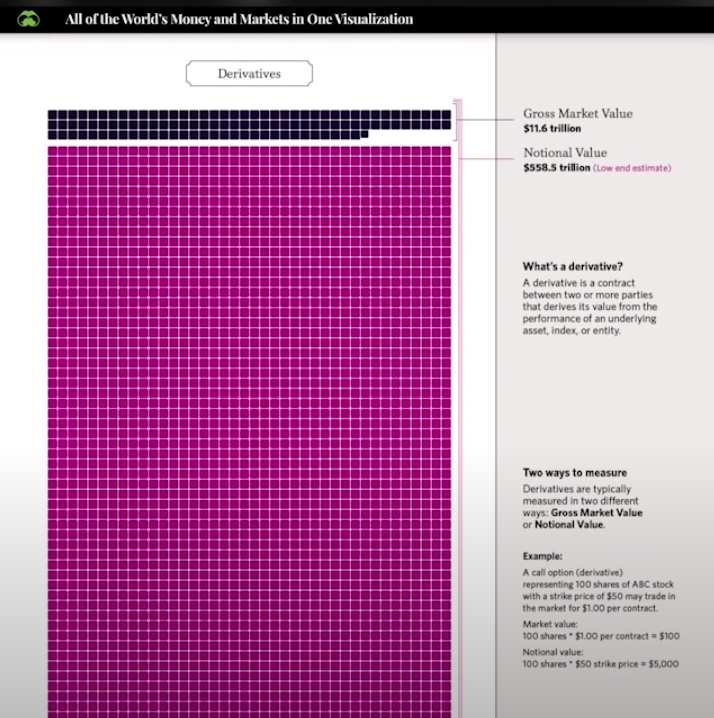Click the 'Gross Market Value' heading

pos(578,113)
